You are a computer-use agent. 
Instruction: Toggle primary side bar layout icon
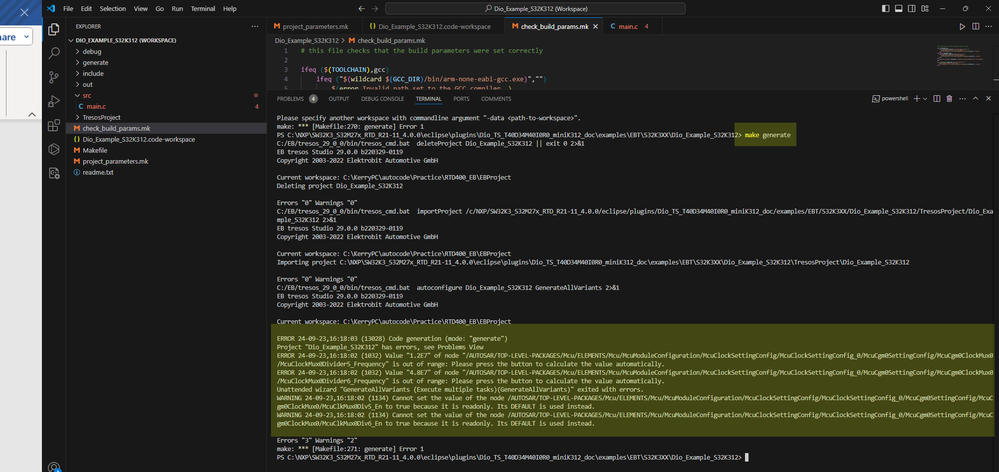click(886, 8)
